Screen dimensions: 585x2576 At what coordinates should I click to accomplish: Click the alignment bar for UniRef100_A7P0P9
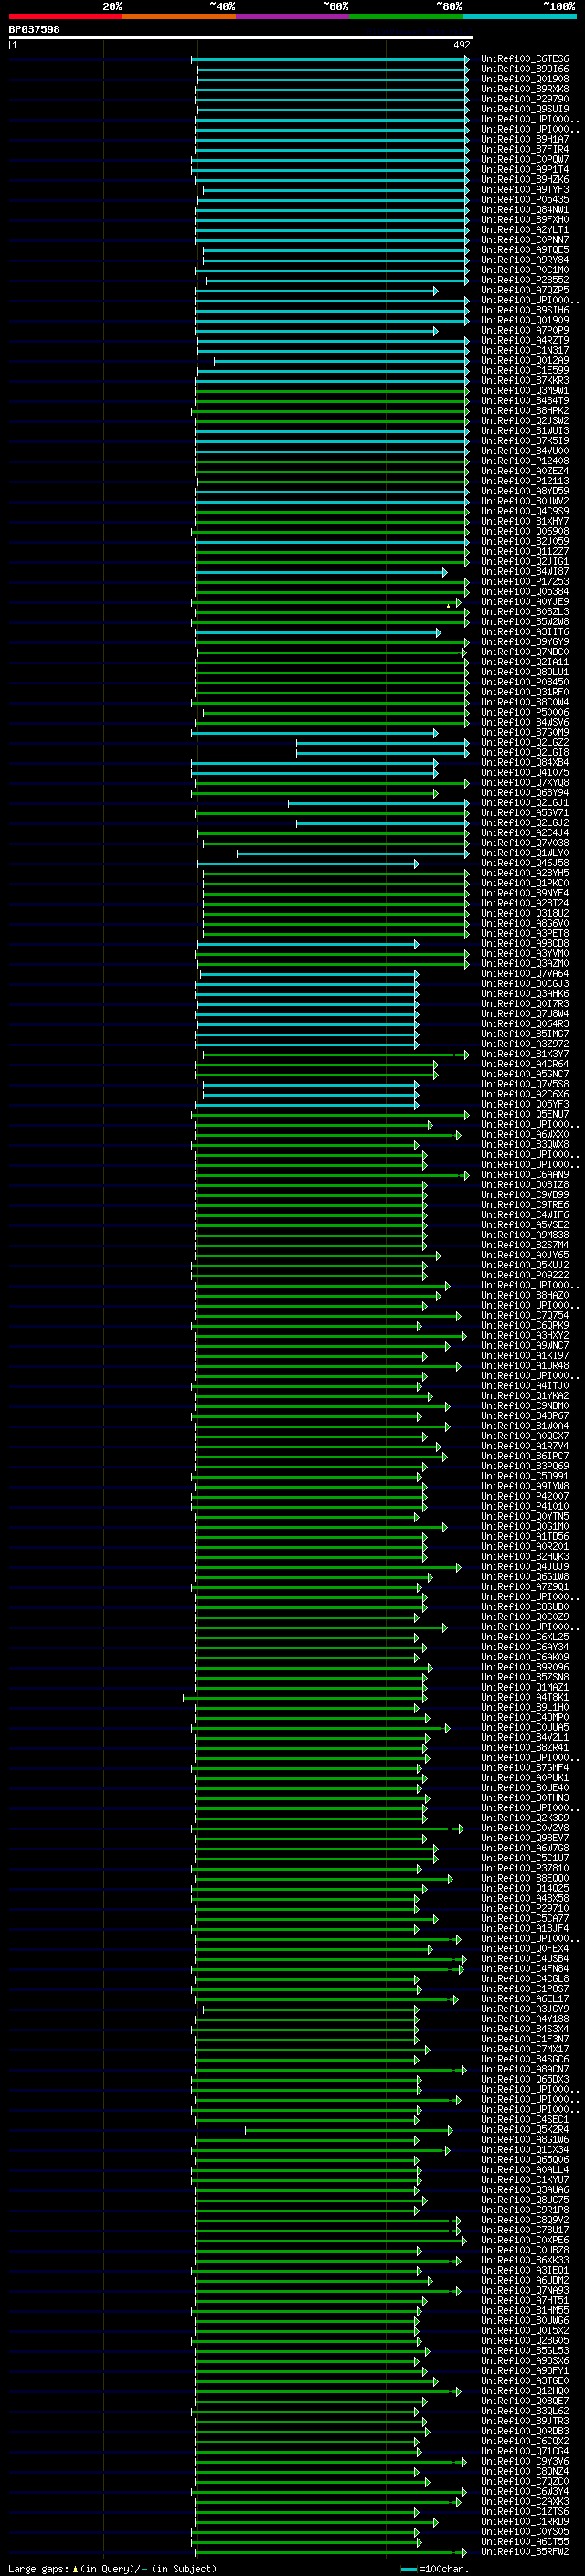pyautogui.click(x=316, y=330)
